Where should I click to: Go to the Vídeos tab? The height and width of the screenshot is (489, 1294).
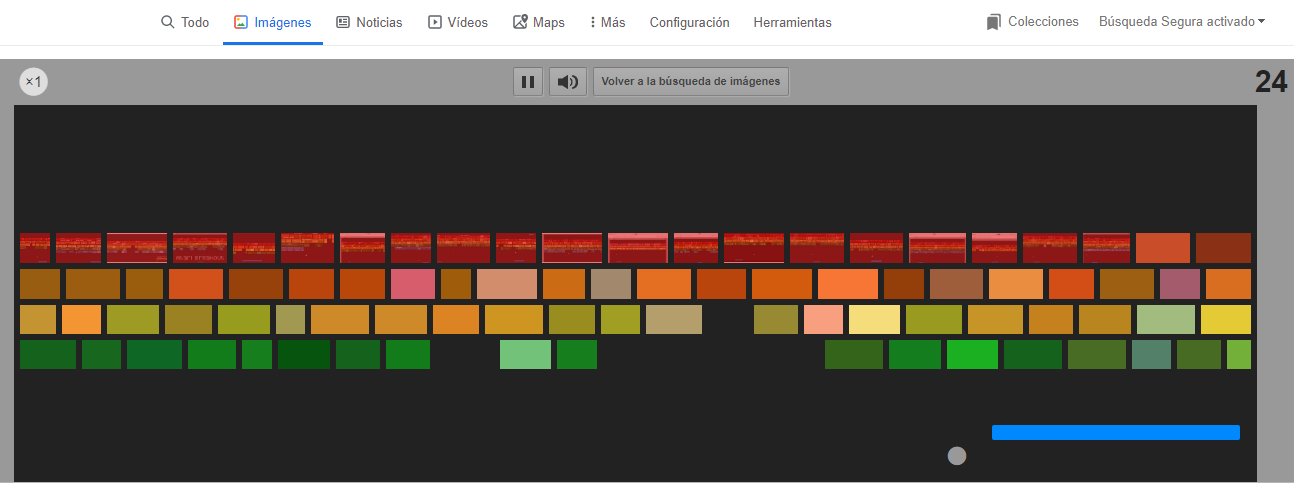458,22
